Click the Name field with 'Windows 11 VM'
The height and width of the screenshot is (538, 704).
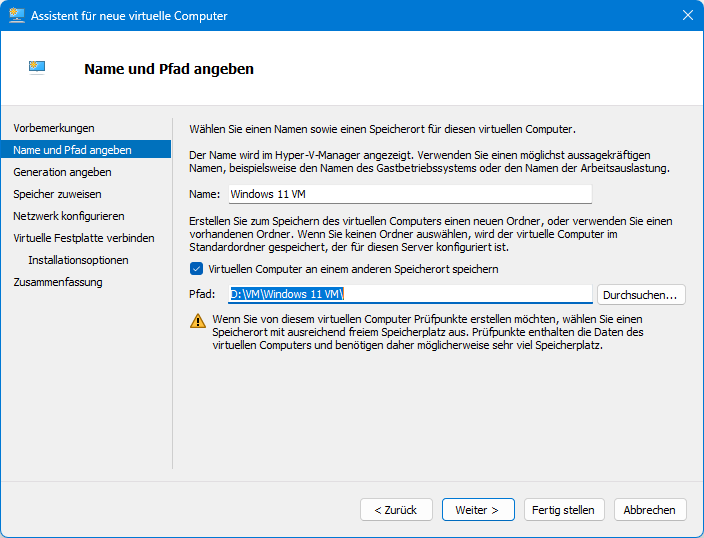click(x=409, y=194)
